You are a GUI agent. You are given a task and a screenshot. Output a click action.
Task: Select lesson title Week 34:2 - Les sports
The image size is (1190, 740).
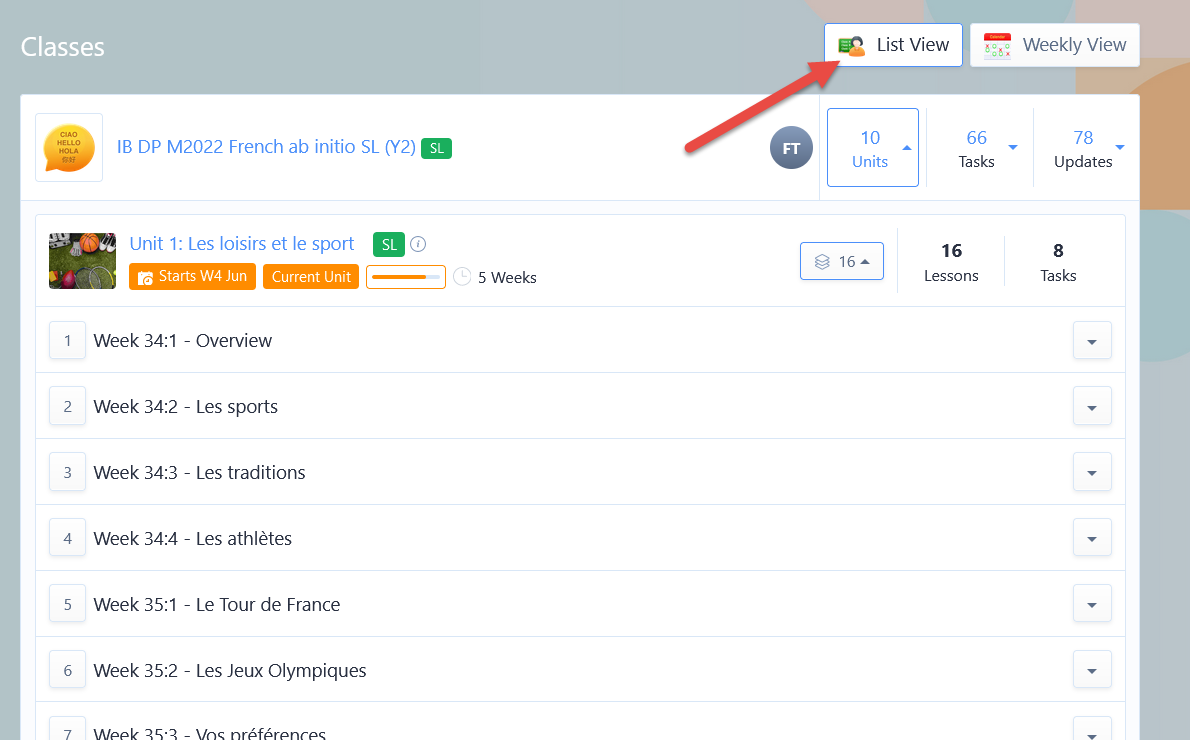185,407
